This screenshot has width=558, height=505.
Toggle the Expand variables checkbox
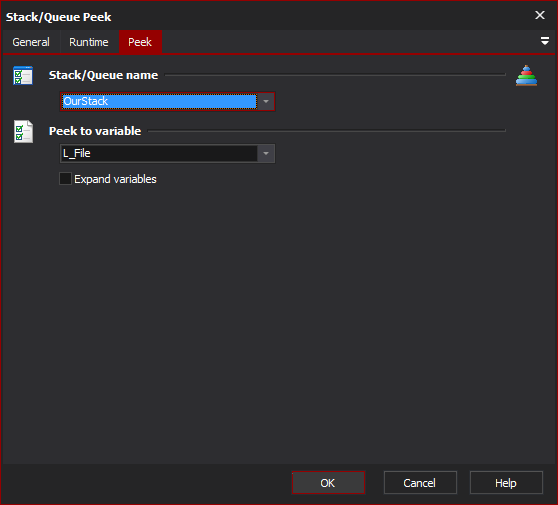click(x=65, y=179)
